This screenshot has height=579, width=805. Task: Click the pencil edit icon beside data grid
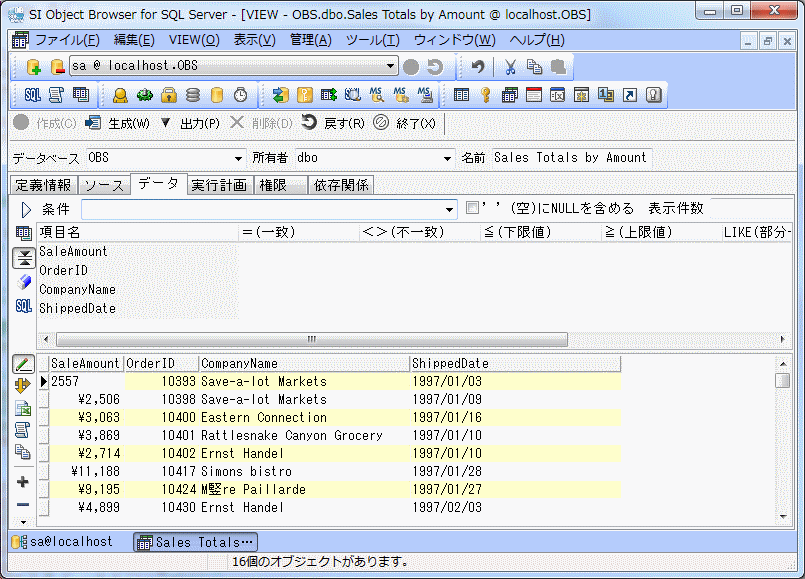pyautogui.click(x=24, y=364)
